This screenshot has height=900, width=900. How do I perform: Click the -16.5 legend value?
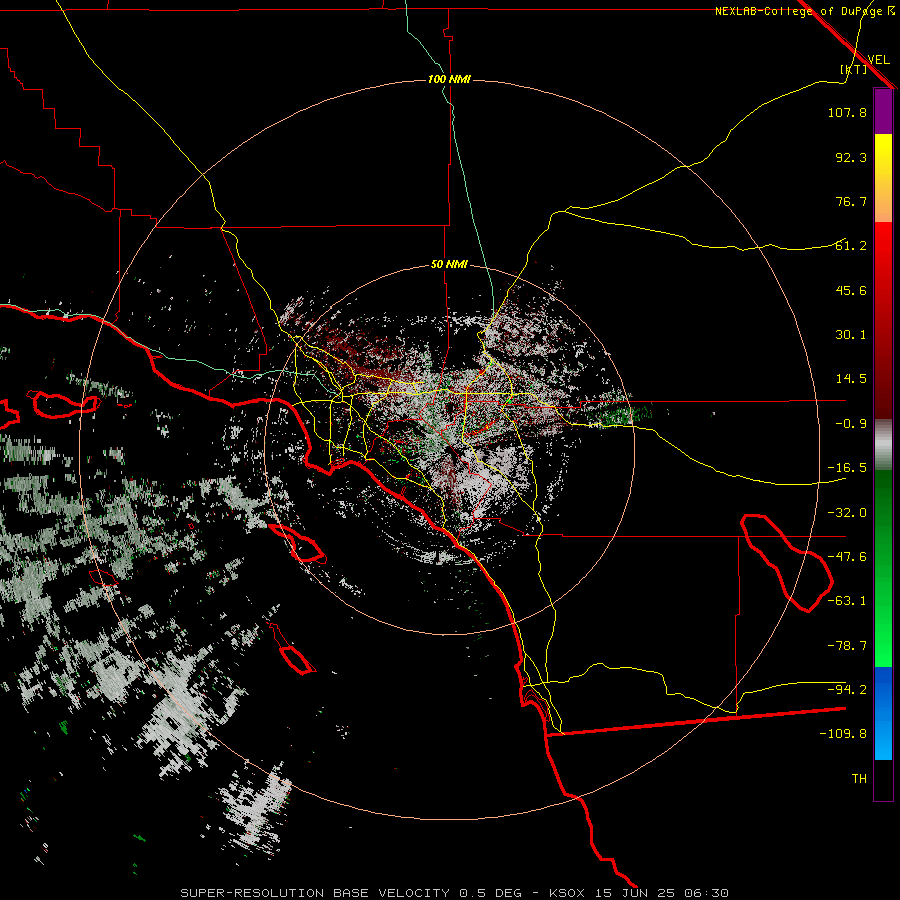[847, 468]
